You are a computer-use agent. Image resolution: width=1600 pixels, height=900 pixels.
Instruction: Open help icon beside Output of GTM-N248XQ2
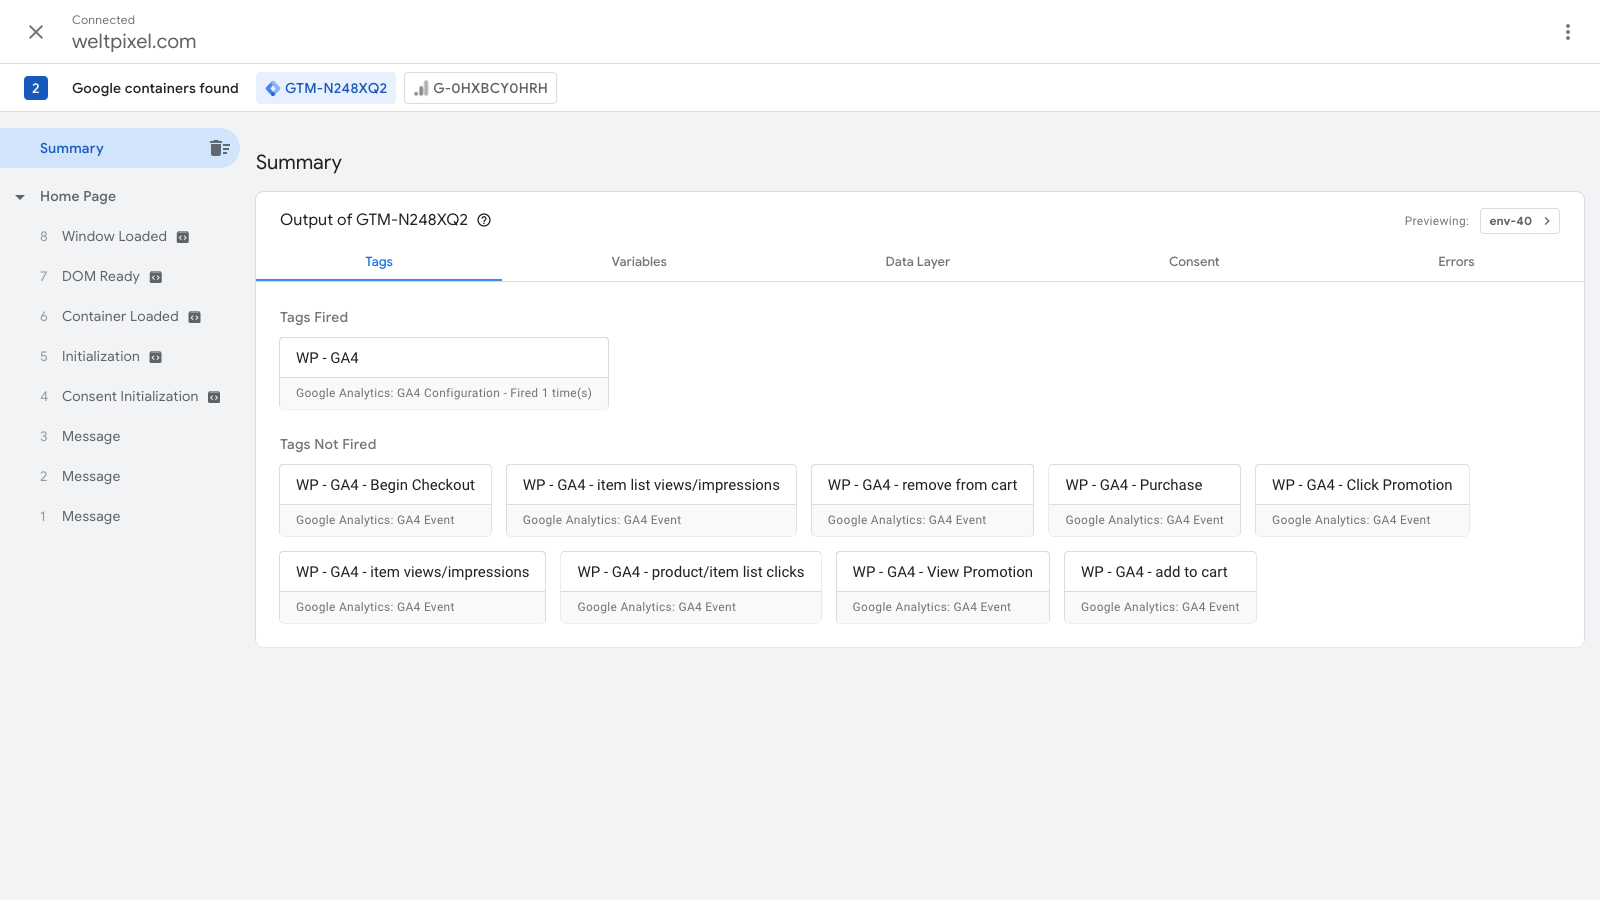(x=484, y=220)
